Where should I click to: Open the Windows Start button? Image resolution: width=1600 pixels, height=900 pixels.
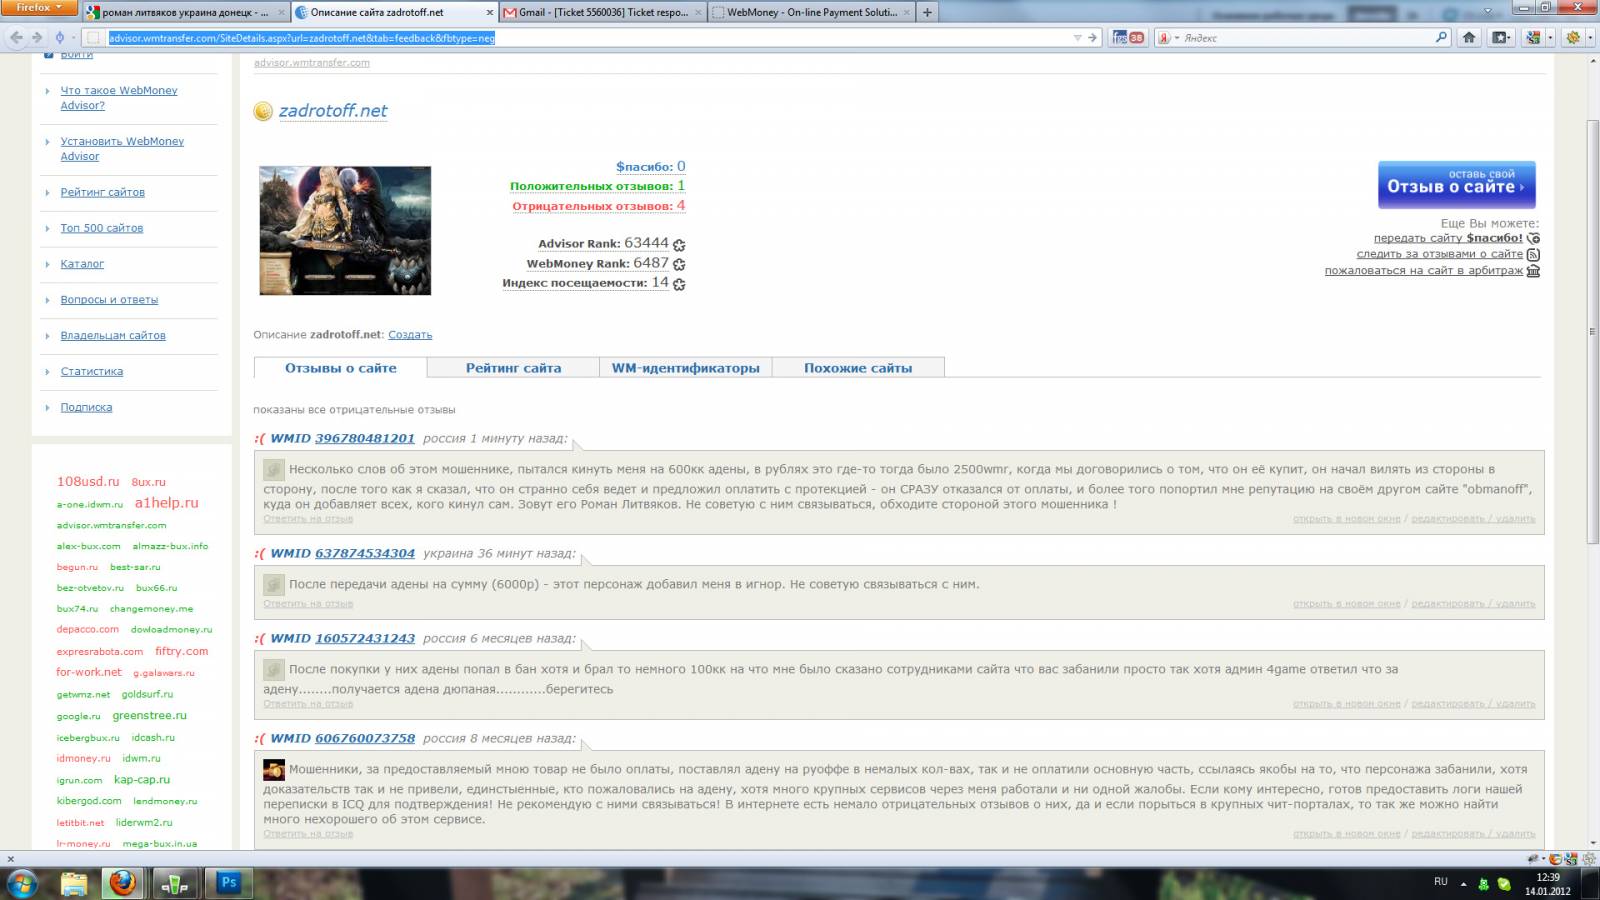pos(21,883)
